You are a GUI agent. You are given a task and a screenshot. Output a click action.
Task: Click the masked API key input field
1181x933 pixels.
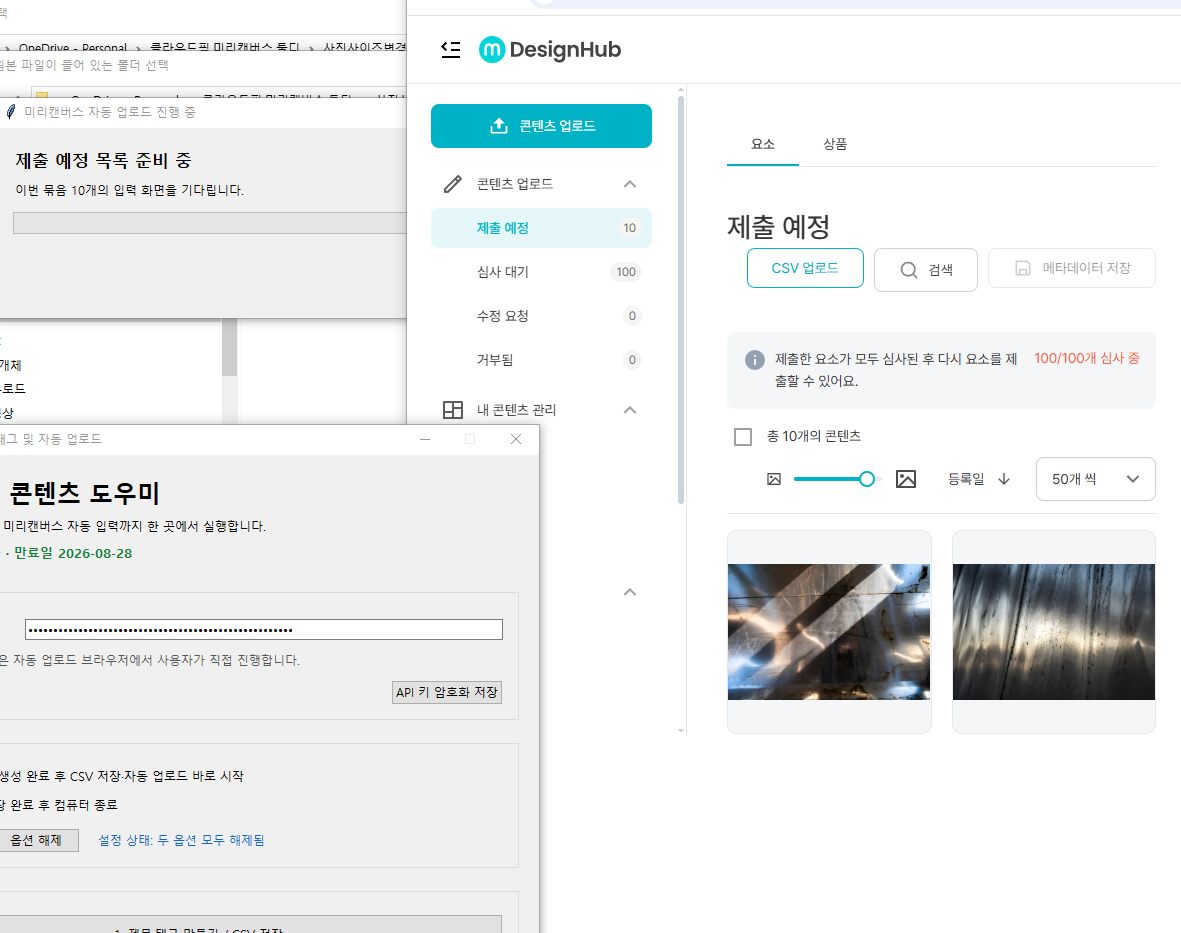pyautogui.click(x=264, y=630)
